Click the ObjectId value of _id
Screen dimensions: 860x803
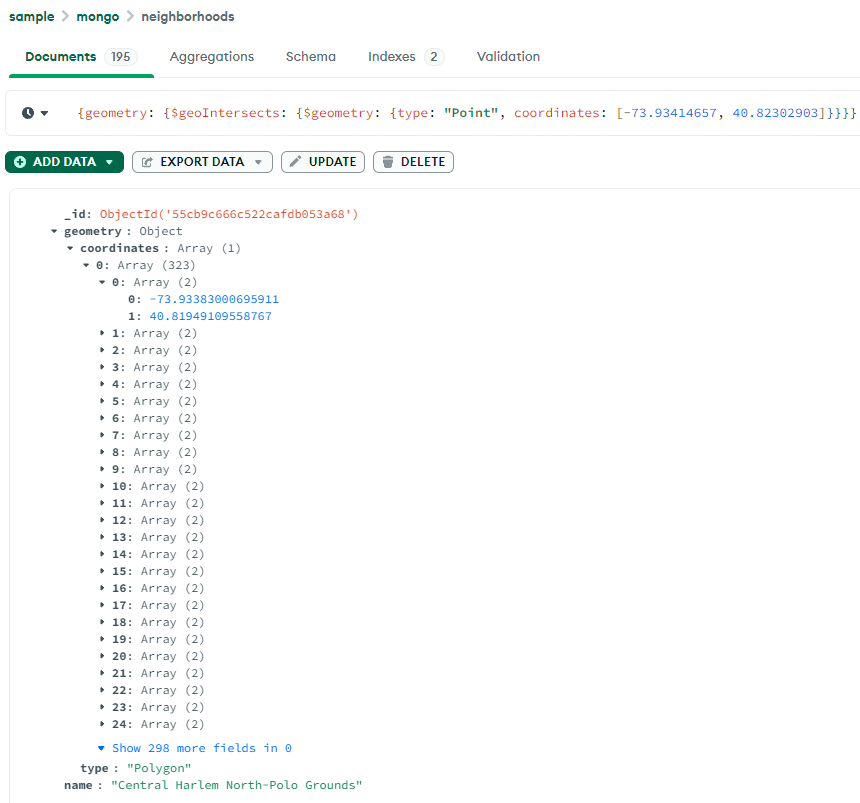(x=229, y=214)
